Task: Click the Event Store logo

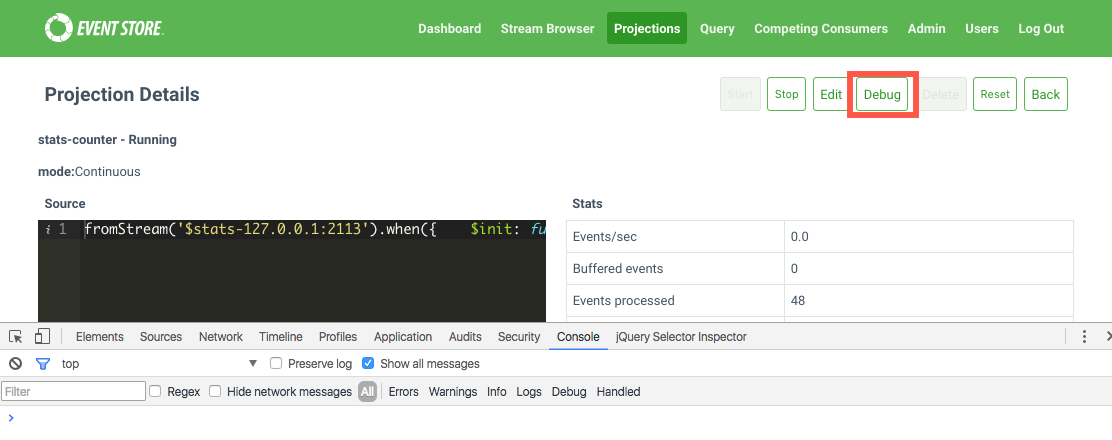Action: pos(104,28)
